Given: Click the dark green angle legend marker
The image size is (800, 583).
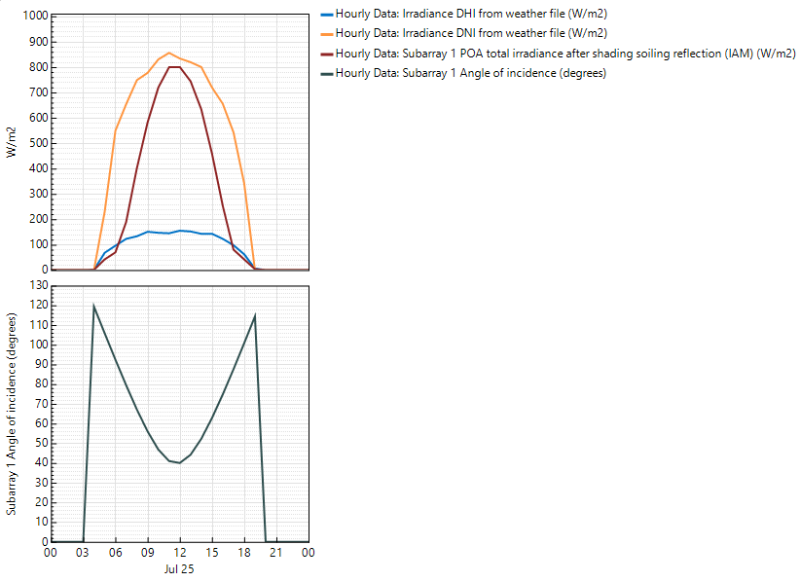Looking at the screenshot, I should click(x=326, y=73).
